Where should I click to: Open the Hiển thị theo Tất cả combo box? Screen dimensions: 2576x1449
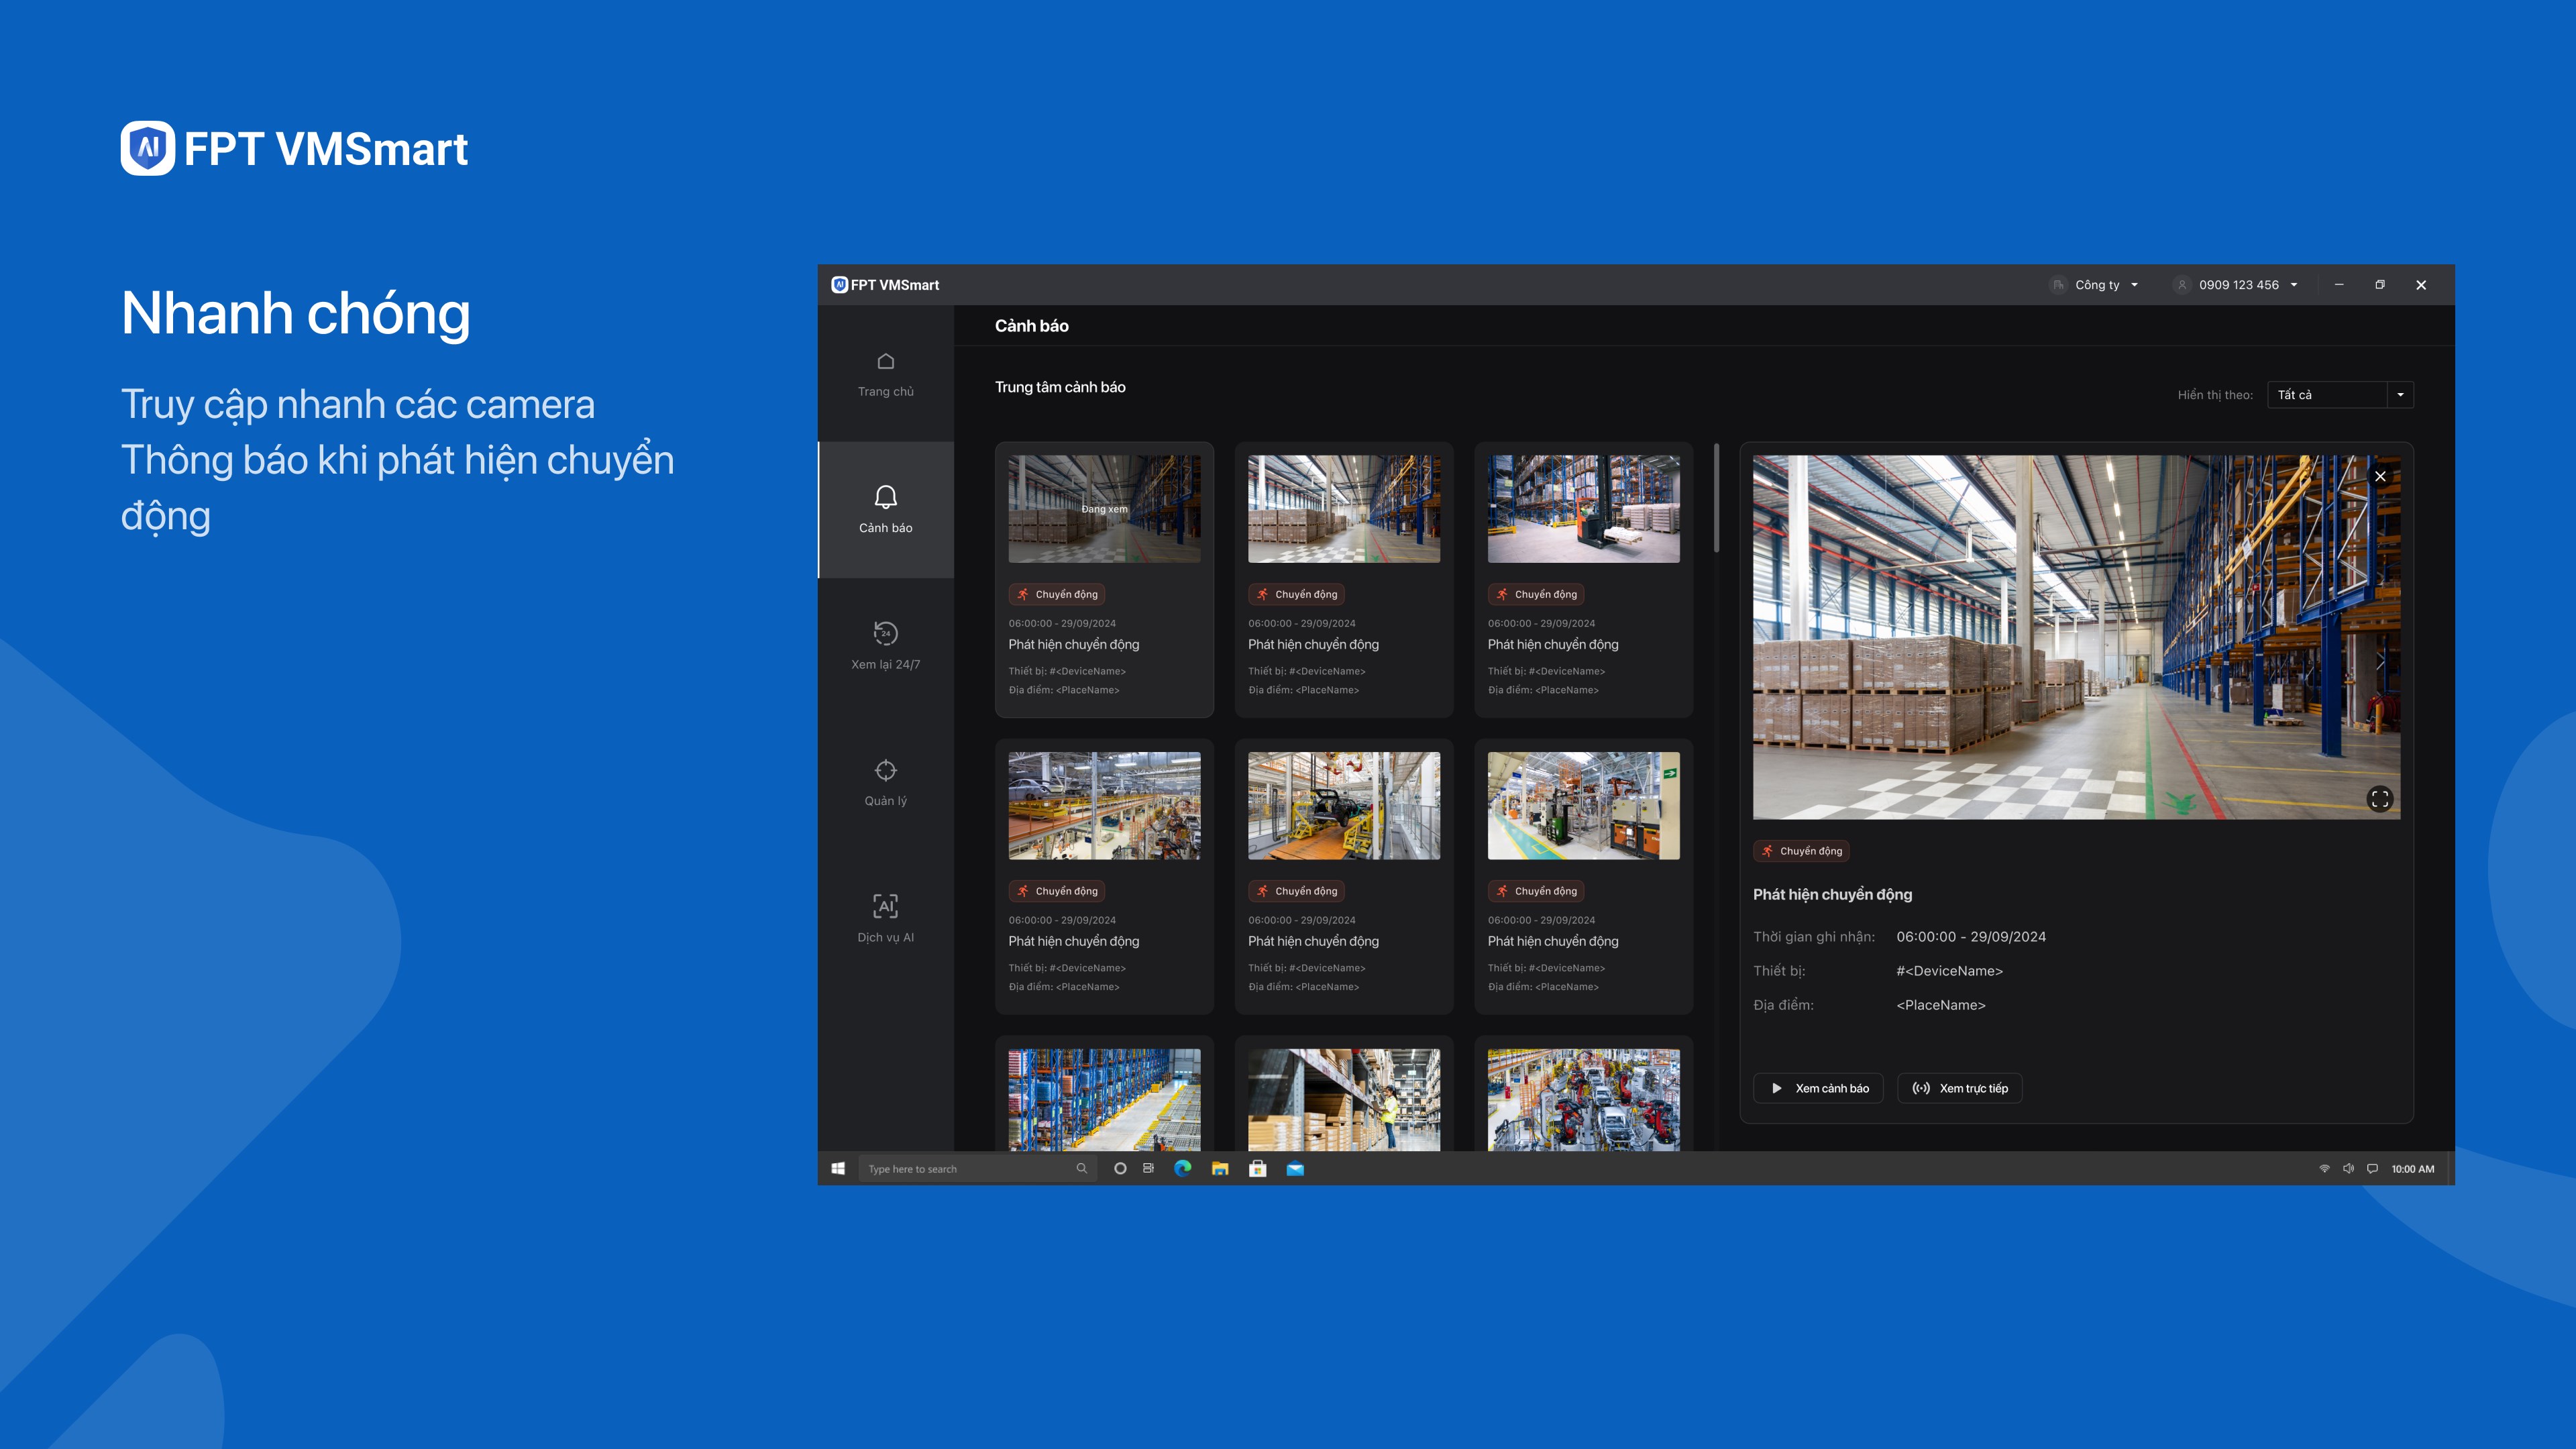pyautogui.click(x=2340, y=395)
